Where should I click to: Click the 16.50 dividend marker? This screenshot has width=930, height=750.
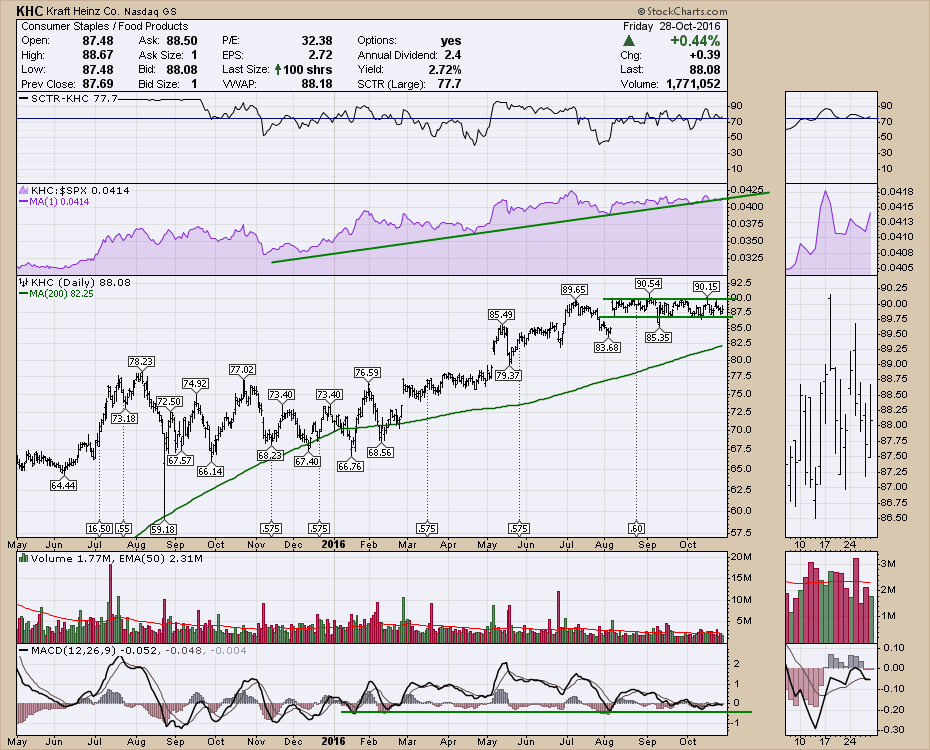(99, 528)
